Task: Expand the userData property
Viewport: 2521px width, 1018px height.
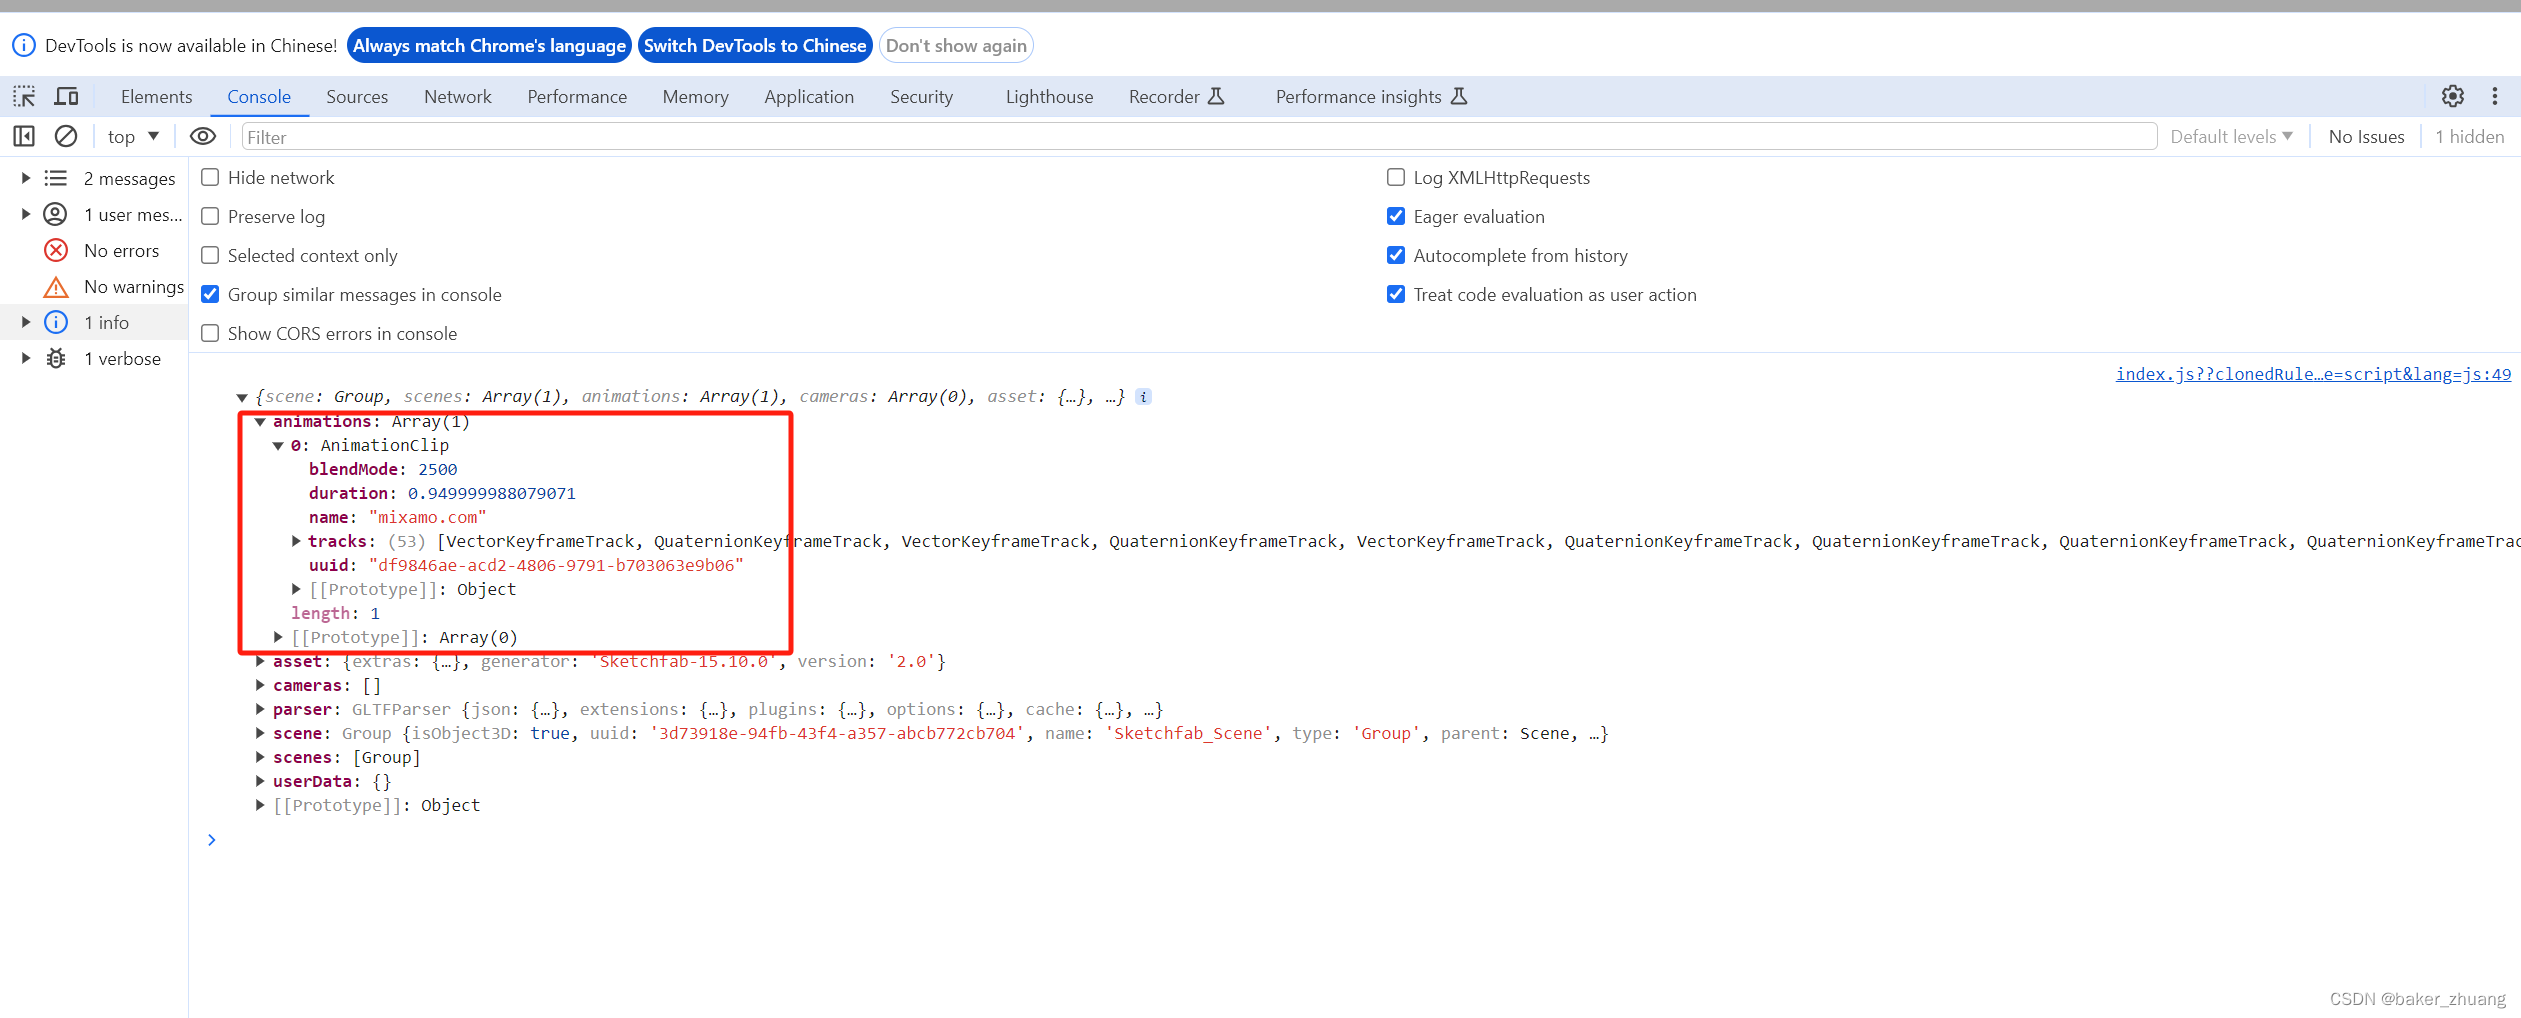Action: click(260, 781)
